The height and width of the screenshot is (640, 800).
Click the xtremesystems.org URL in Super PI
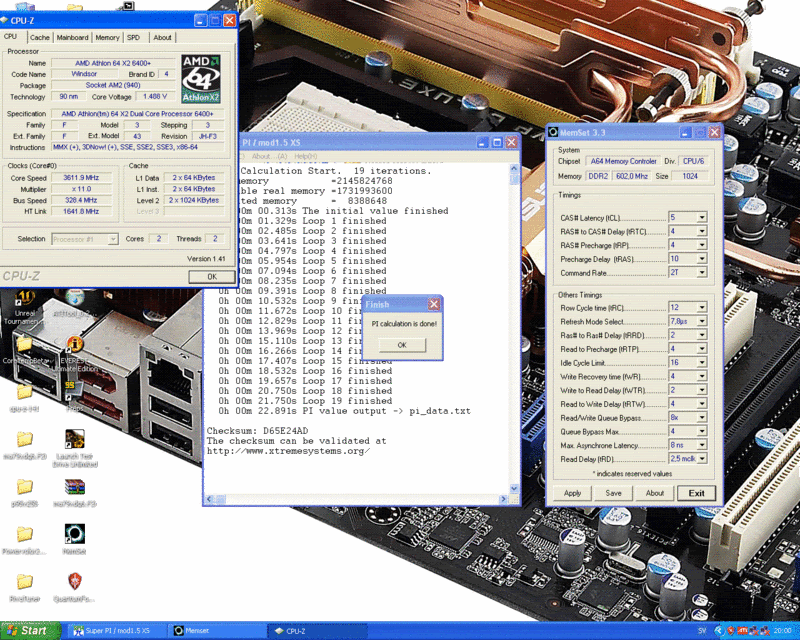point(288,451)
